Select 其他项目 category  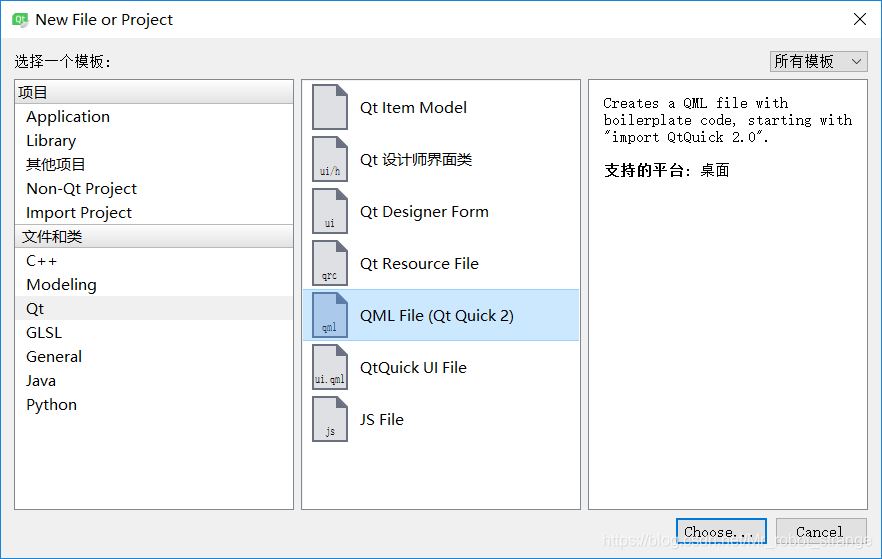(154, 164)
